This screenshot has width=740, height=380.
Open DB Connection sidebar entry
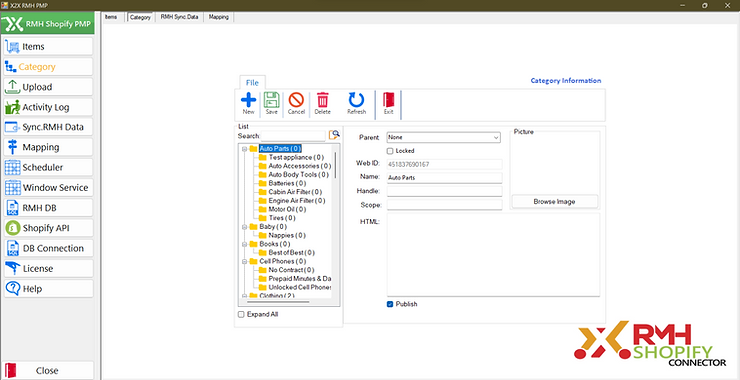point(48,248)
